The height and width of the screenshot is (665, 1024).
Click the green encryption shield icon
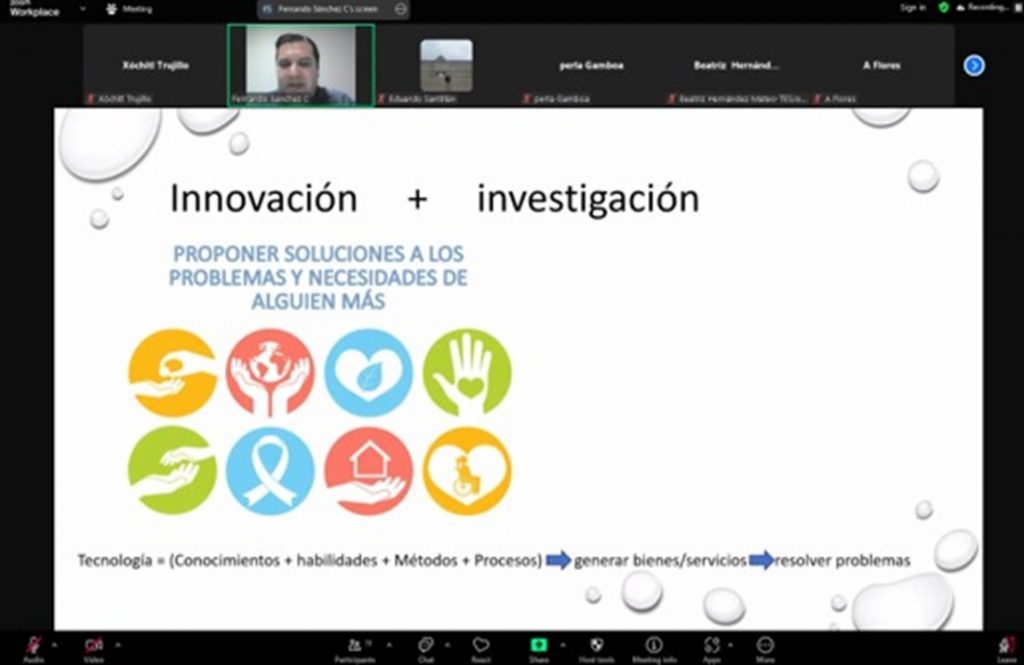pos(943,8)
